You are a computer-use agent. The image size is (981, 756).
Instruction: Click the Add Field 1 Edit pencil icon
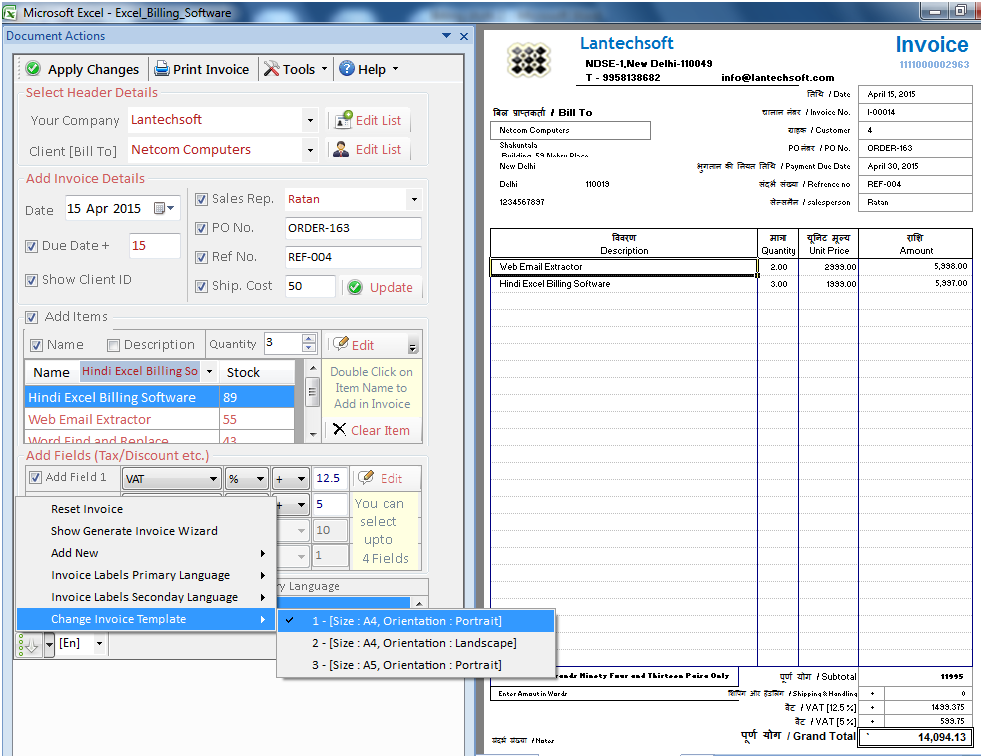click(x=366, y=478)
